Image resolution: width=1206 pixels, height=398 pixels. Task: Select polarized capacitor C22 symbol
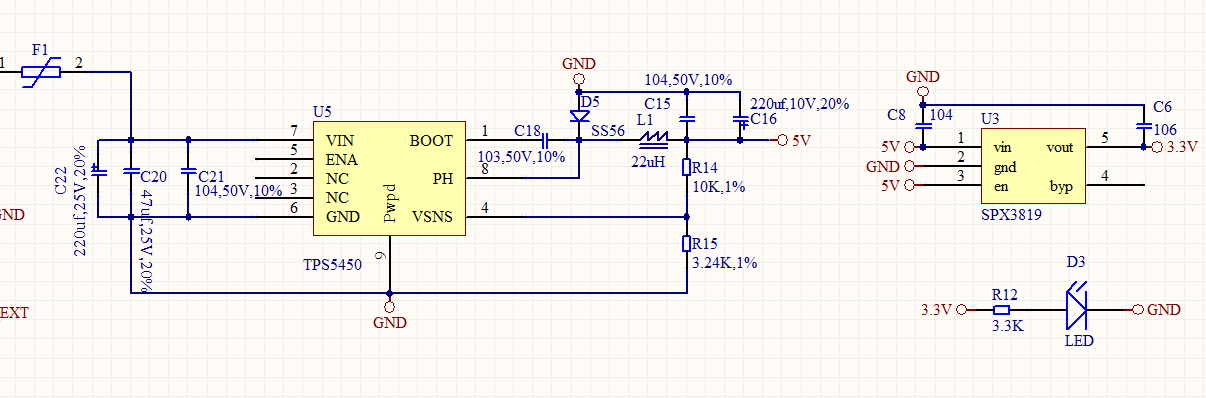pos(98,171)
